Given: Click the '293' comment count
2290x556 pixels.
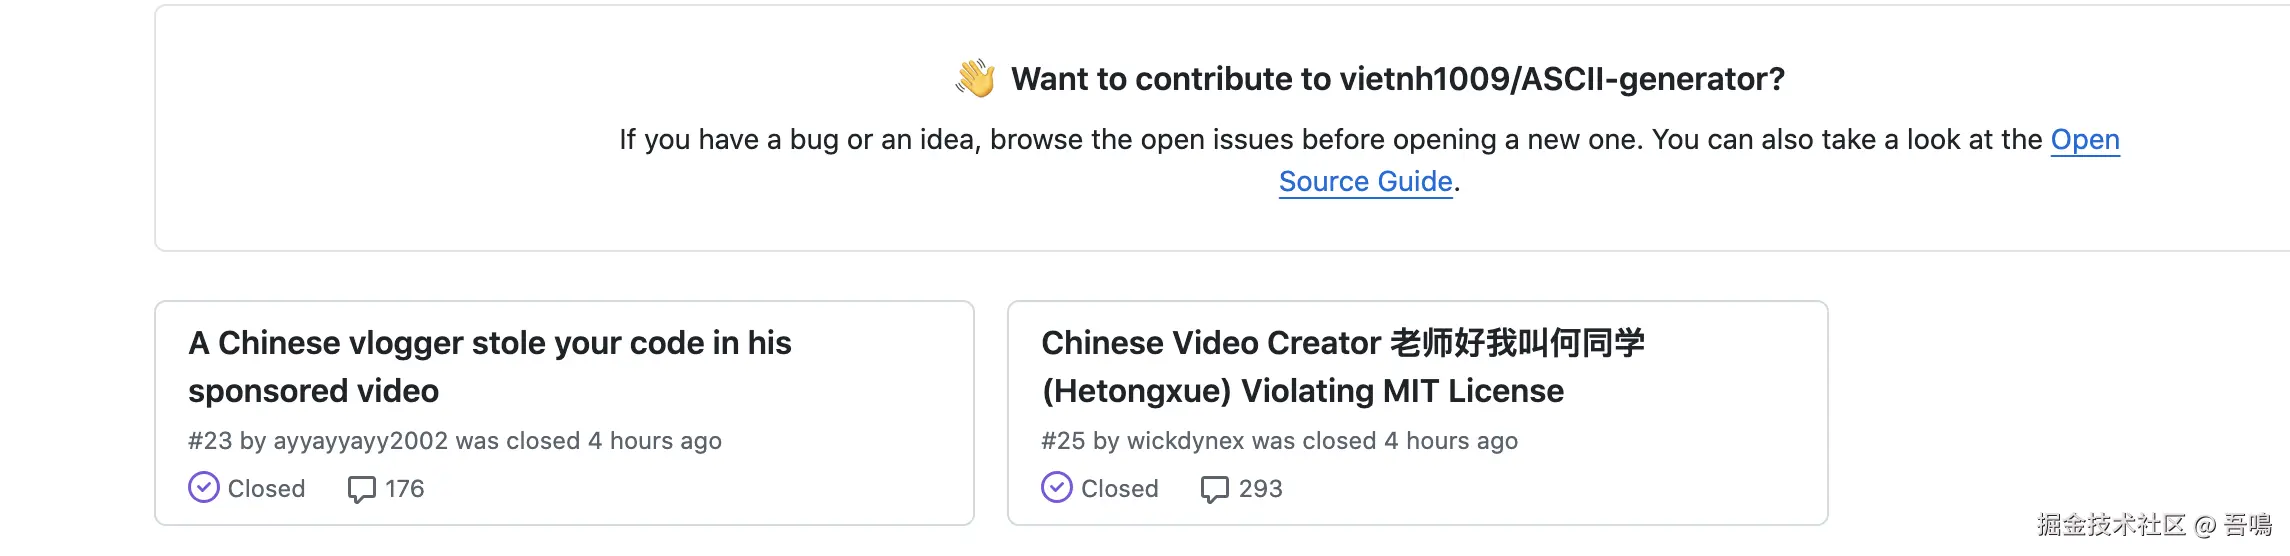Looking at the screenshot, I should point(1260,489).
